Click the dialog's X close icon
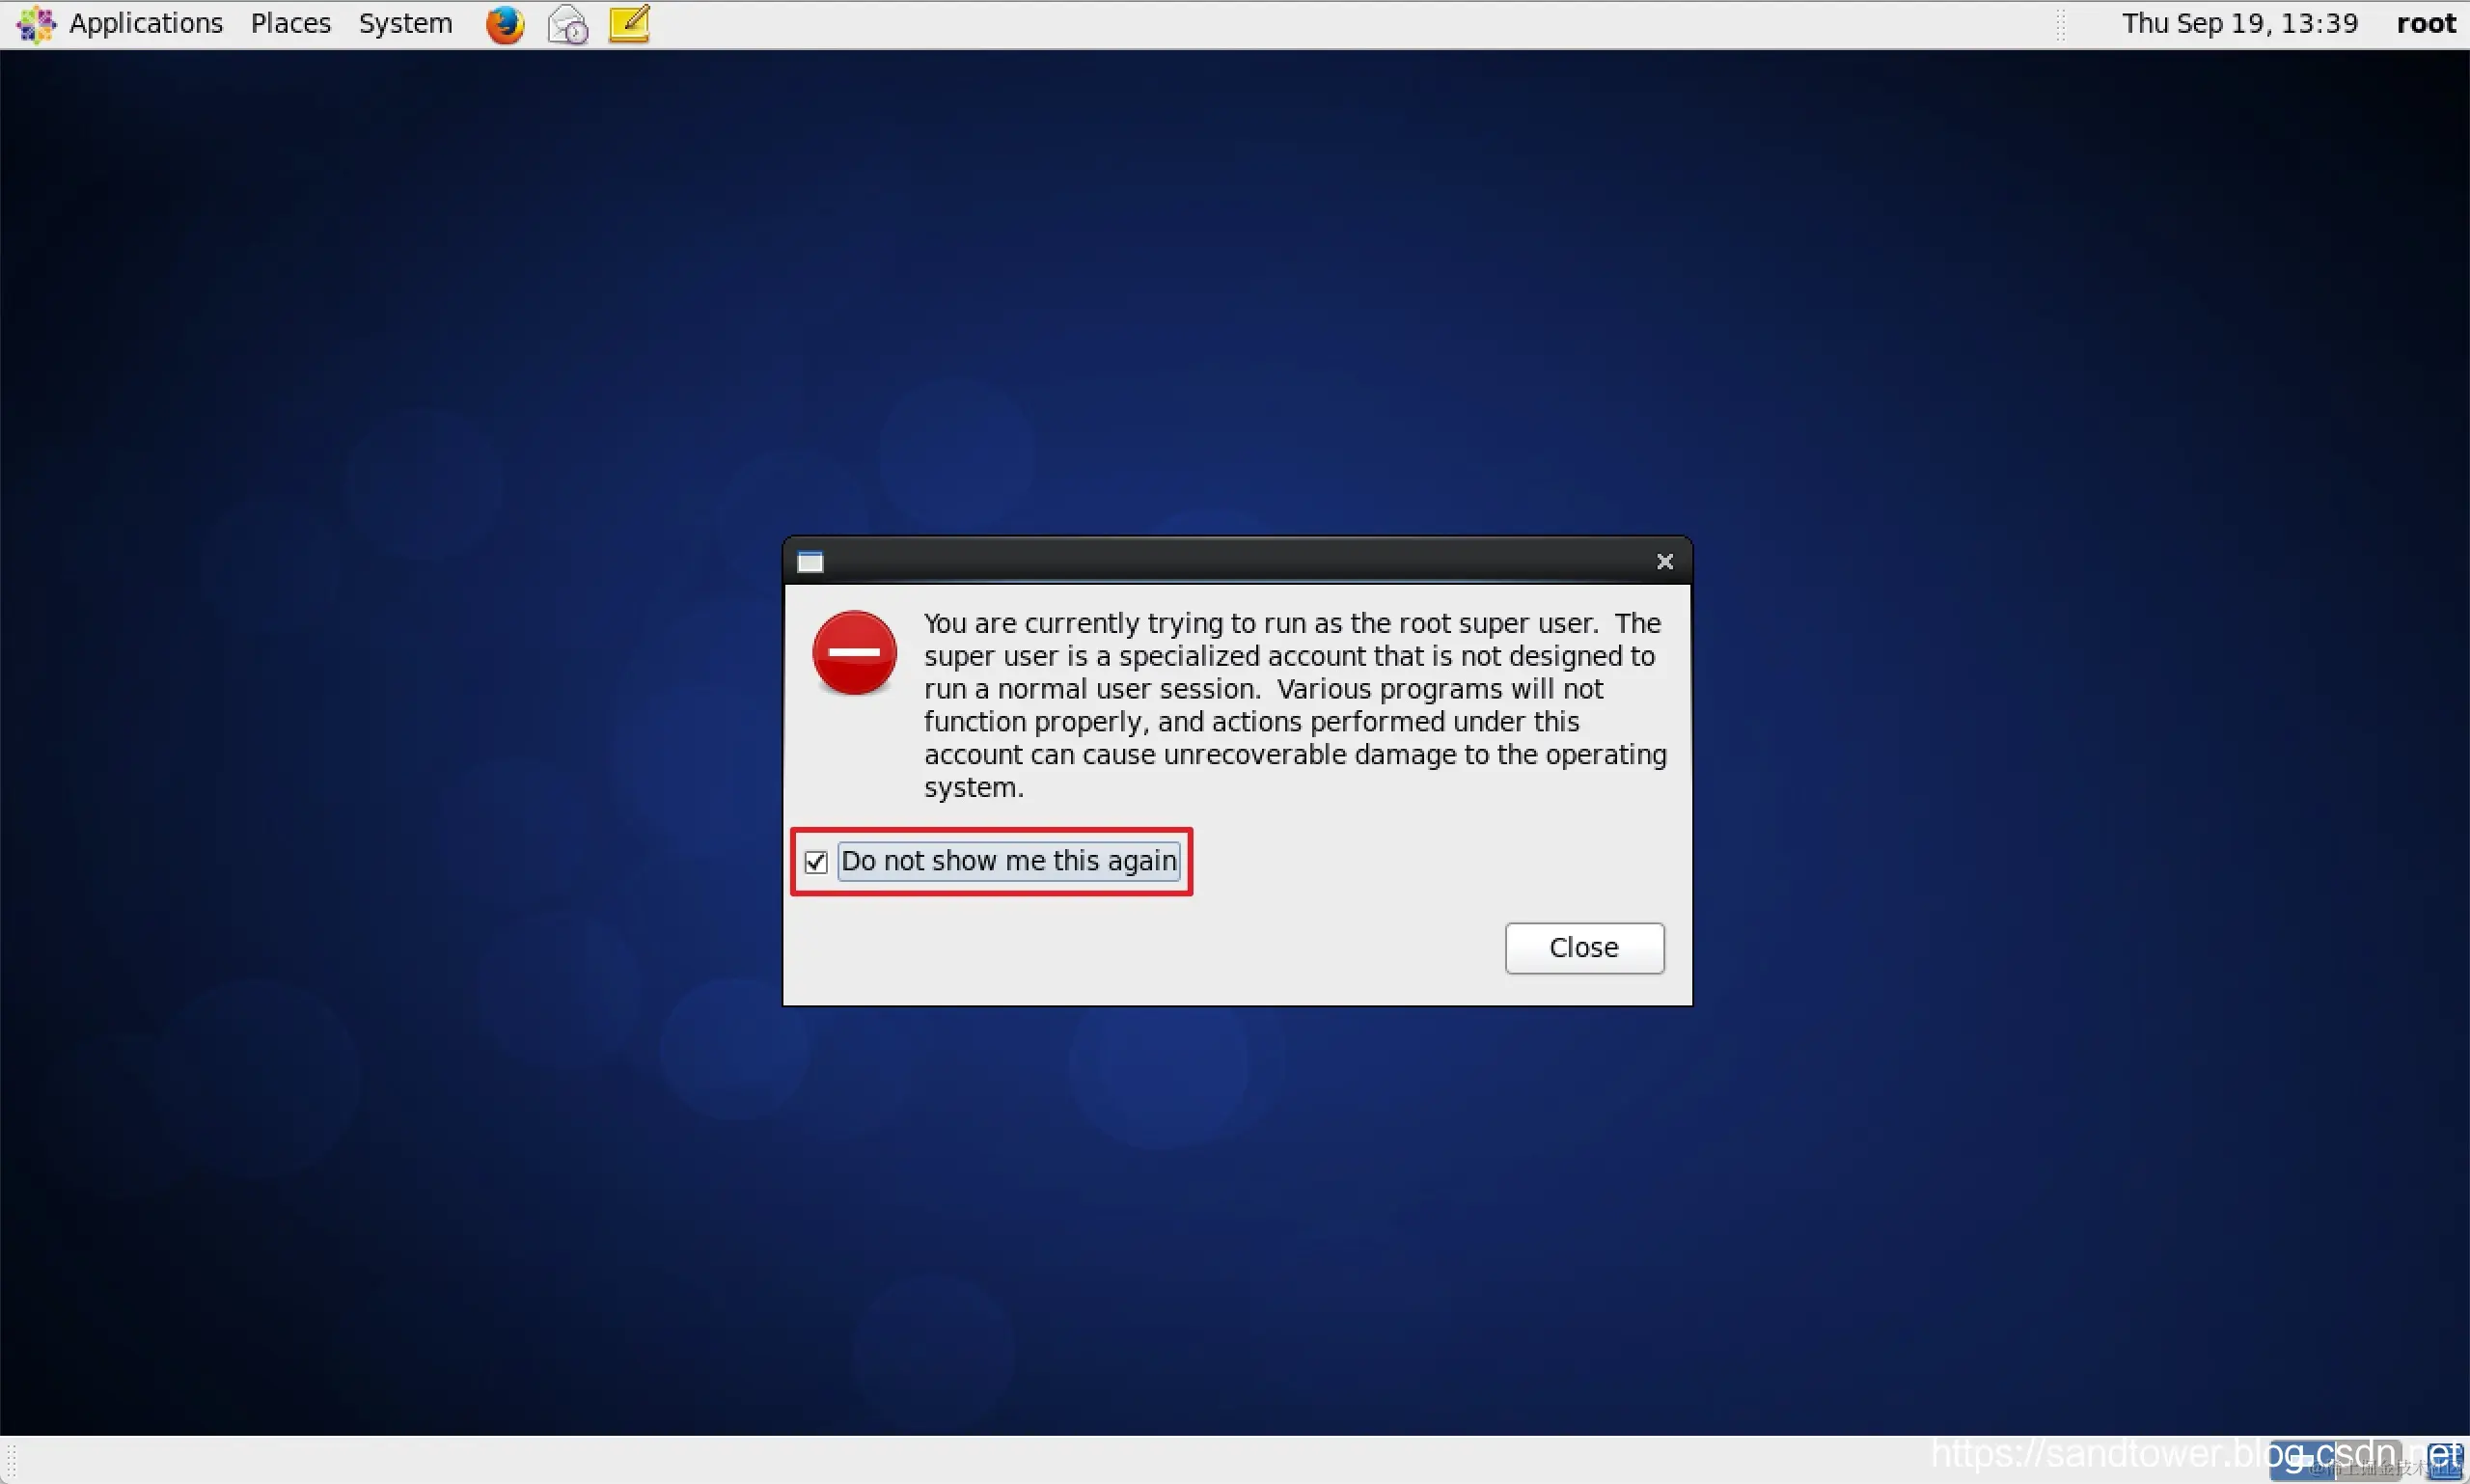The image size is (2470, 1484). coord(1664,562)
